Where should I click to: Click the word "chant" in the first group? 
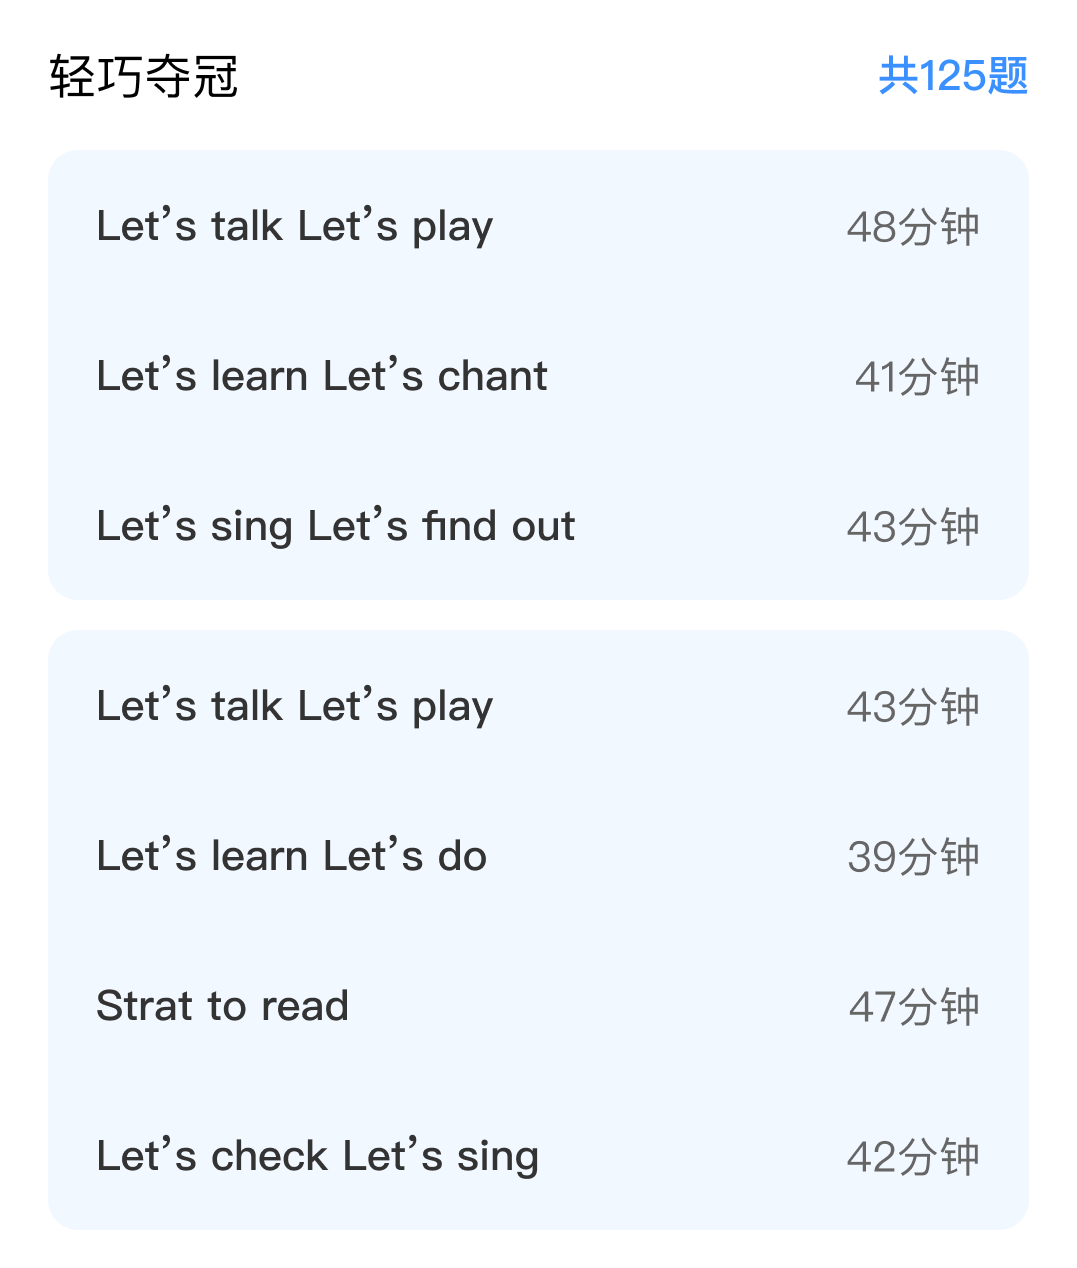coord(492,377)
